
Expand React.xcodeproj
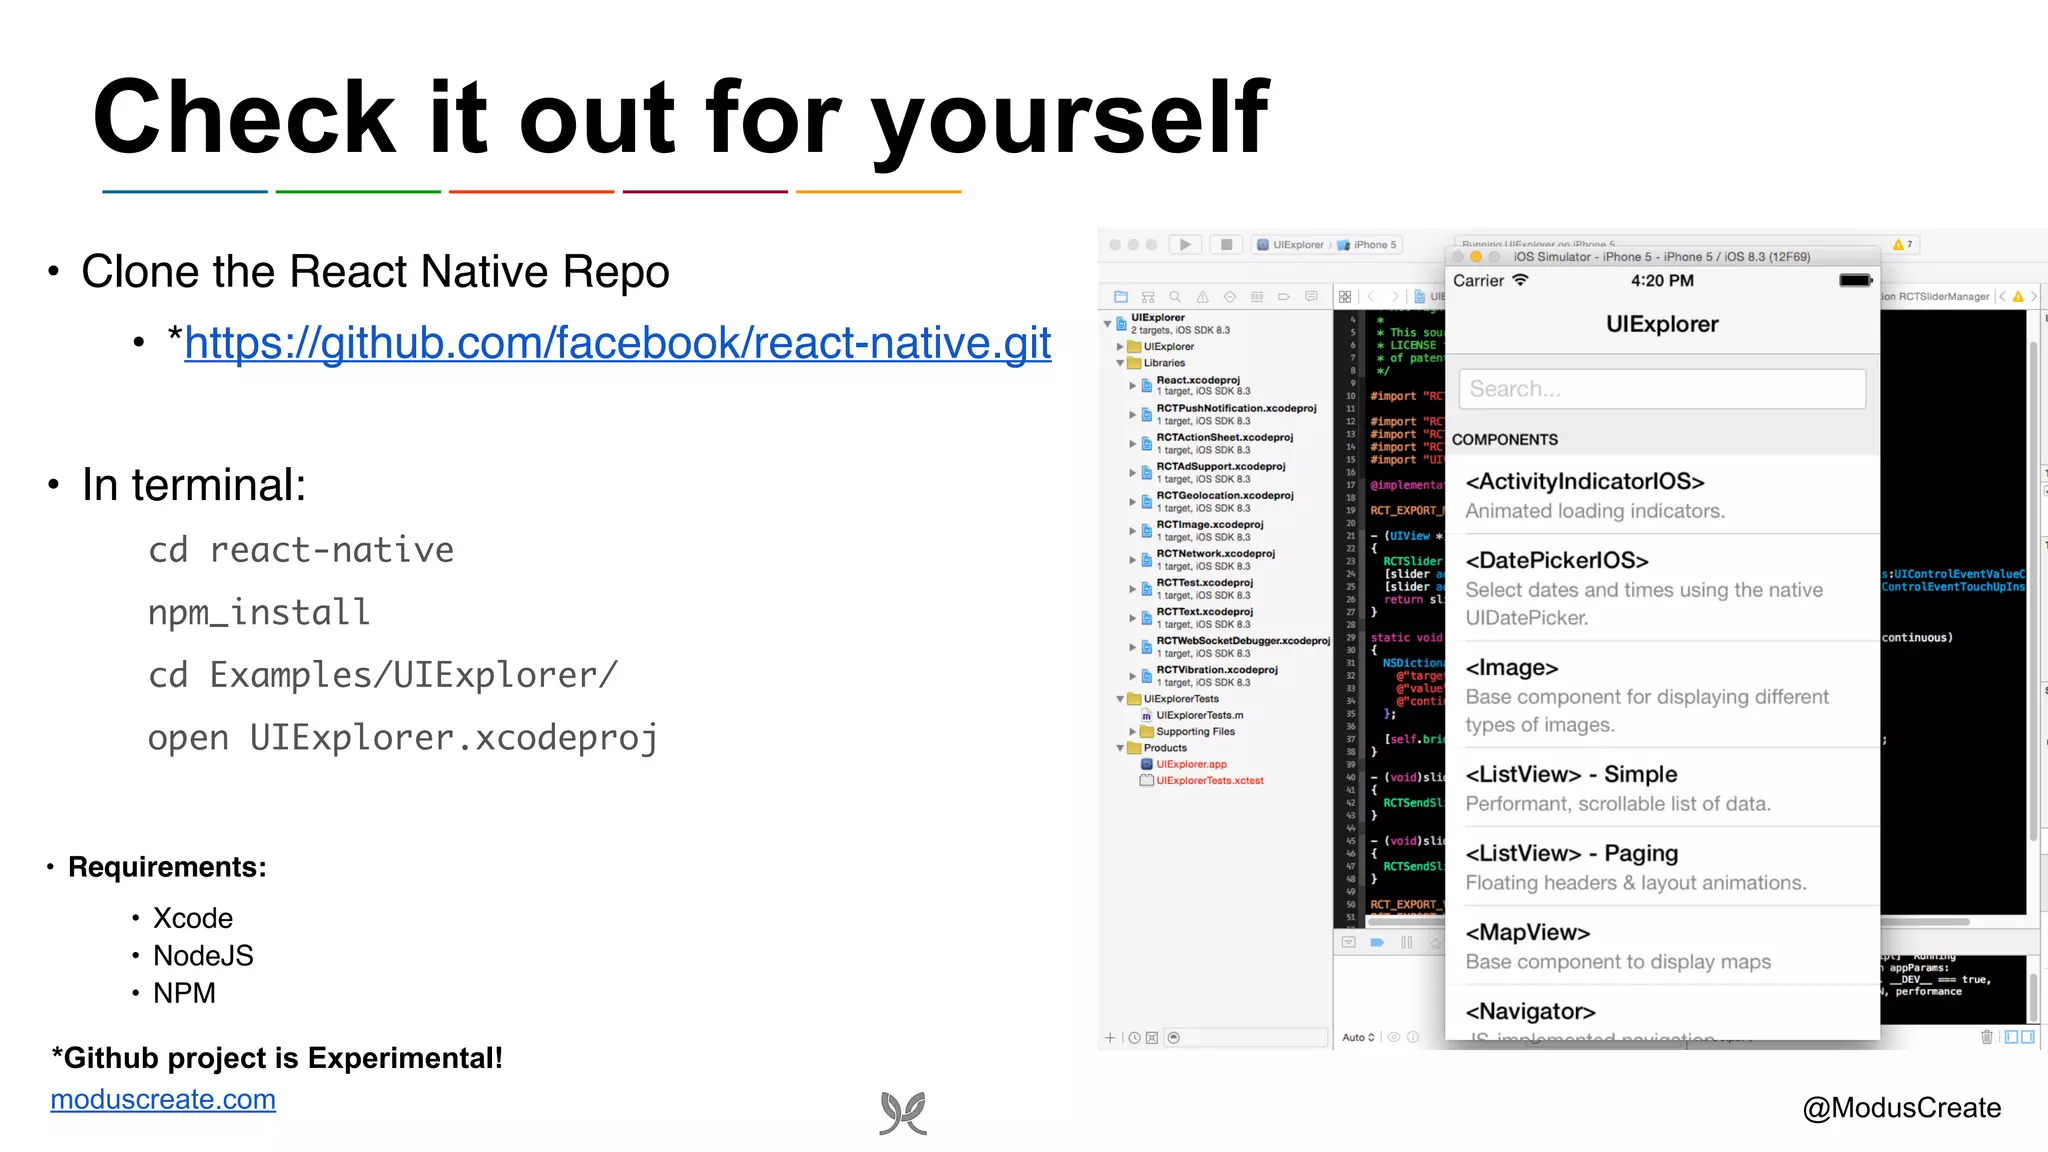coord(1133,385)
